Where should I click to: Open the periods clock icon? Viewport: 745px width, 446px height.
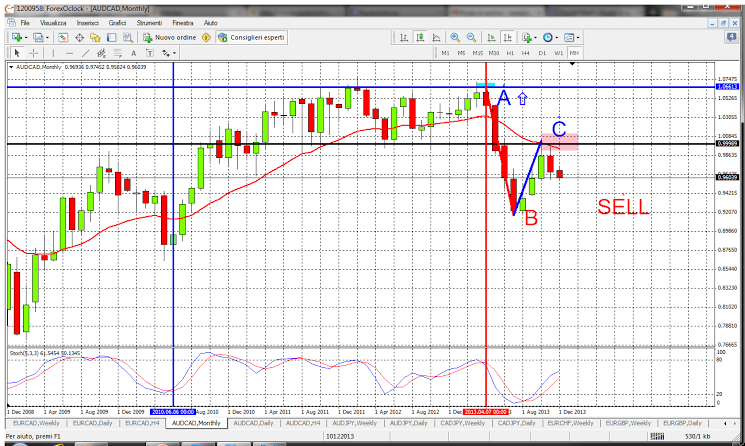[547, 37]
